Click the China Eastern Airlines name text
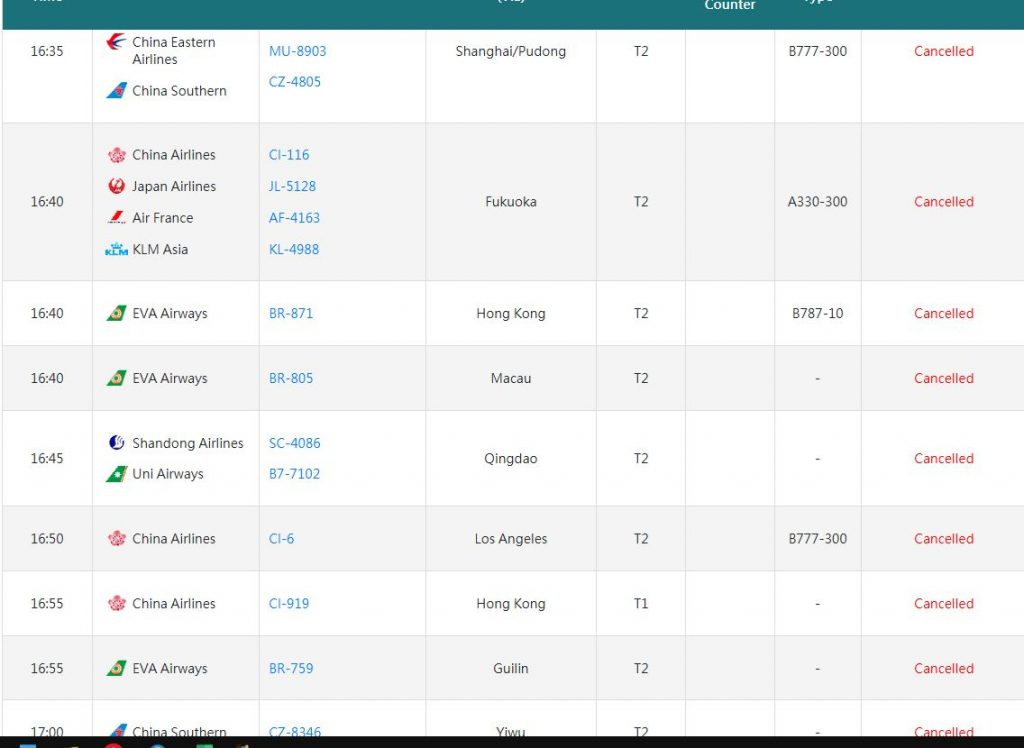 coord(174,50)
